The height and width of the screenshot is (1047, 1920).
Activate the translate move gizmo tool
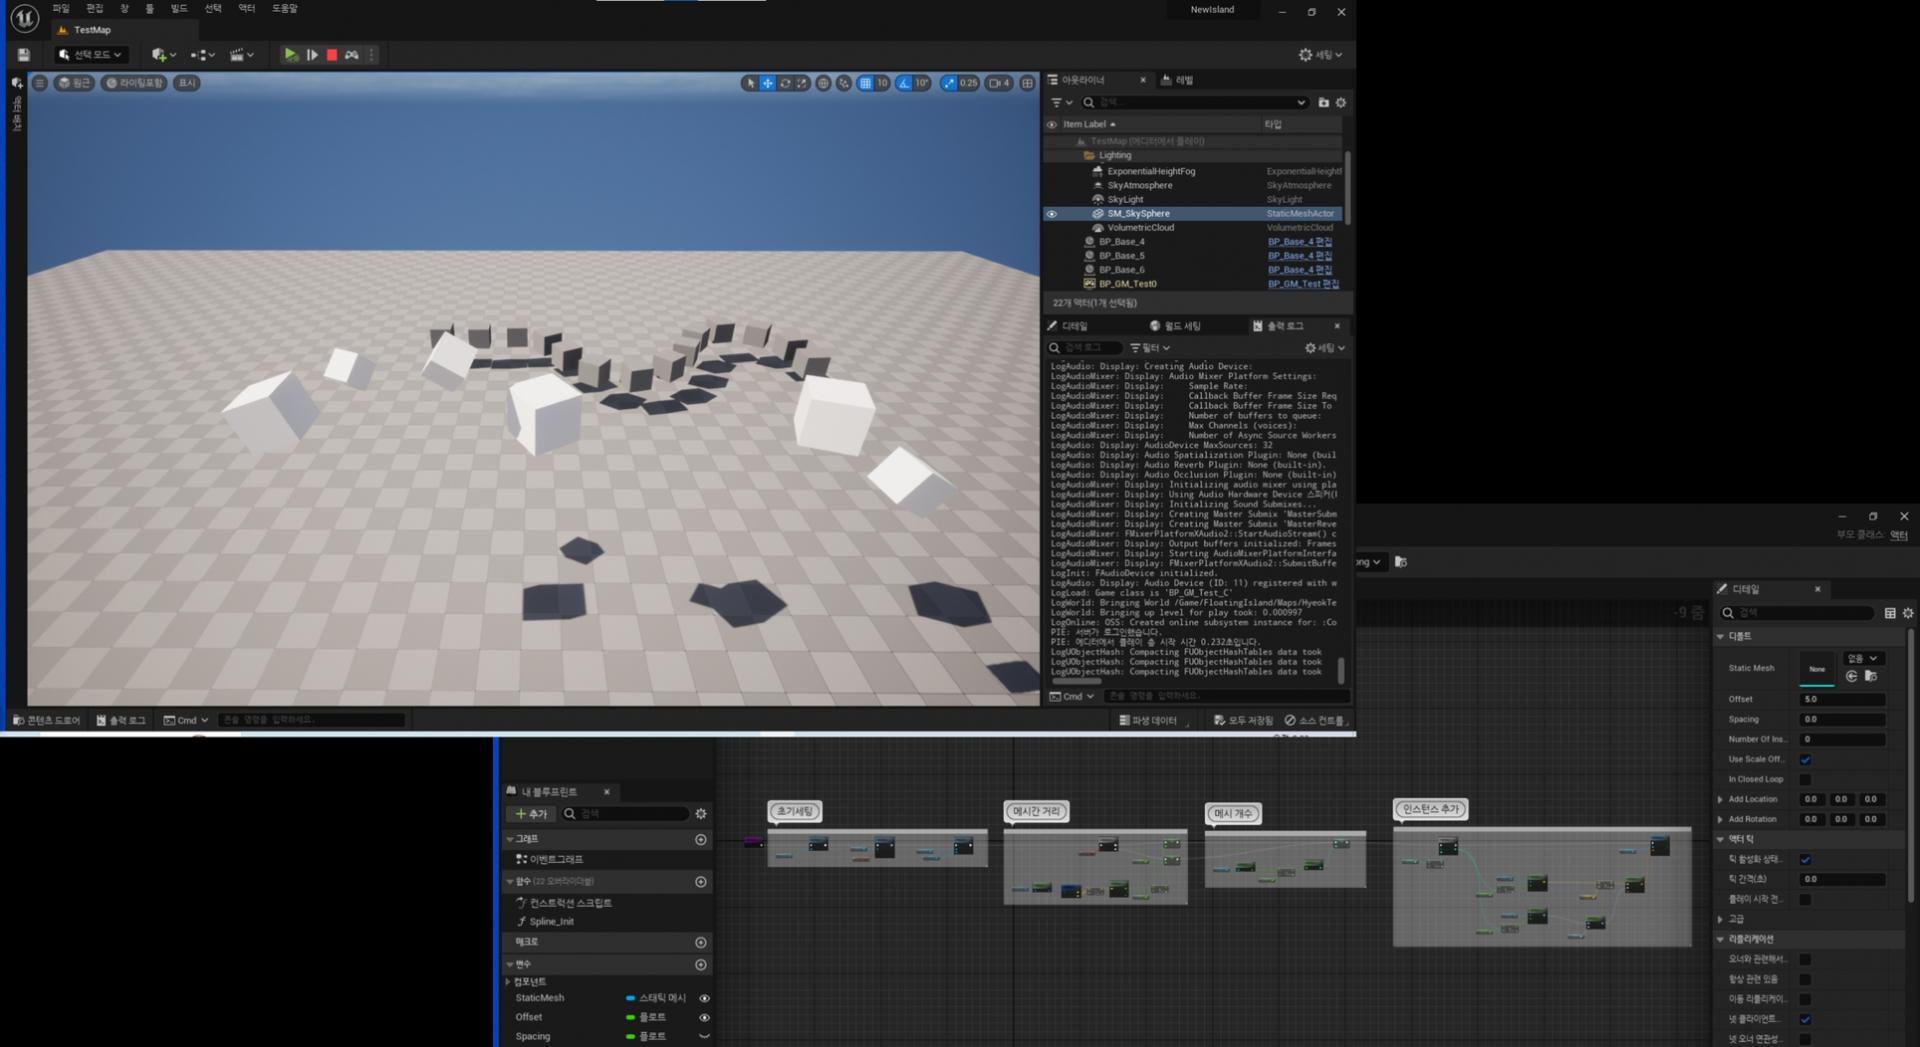point(767,83)
